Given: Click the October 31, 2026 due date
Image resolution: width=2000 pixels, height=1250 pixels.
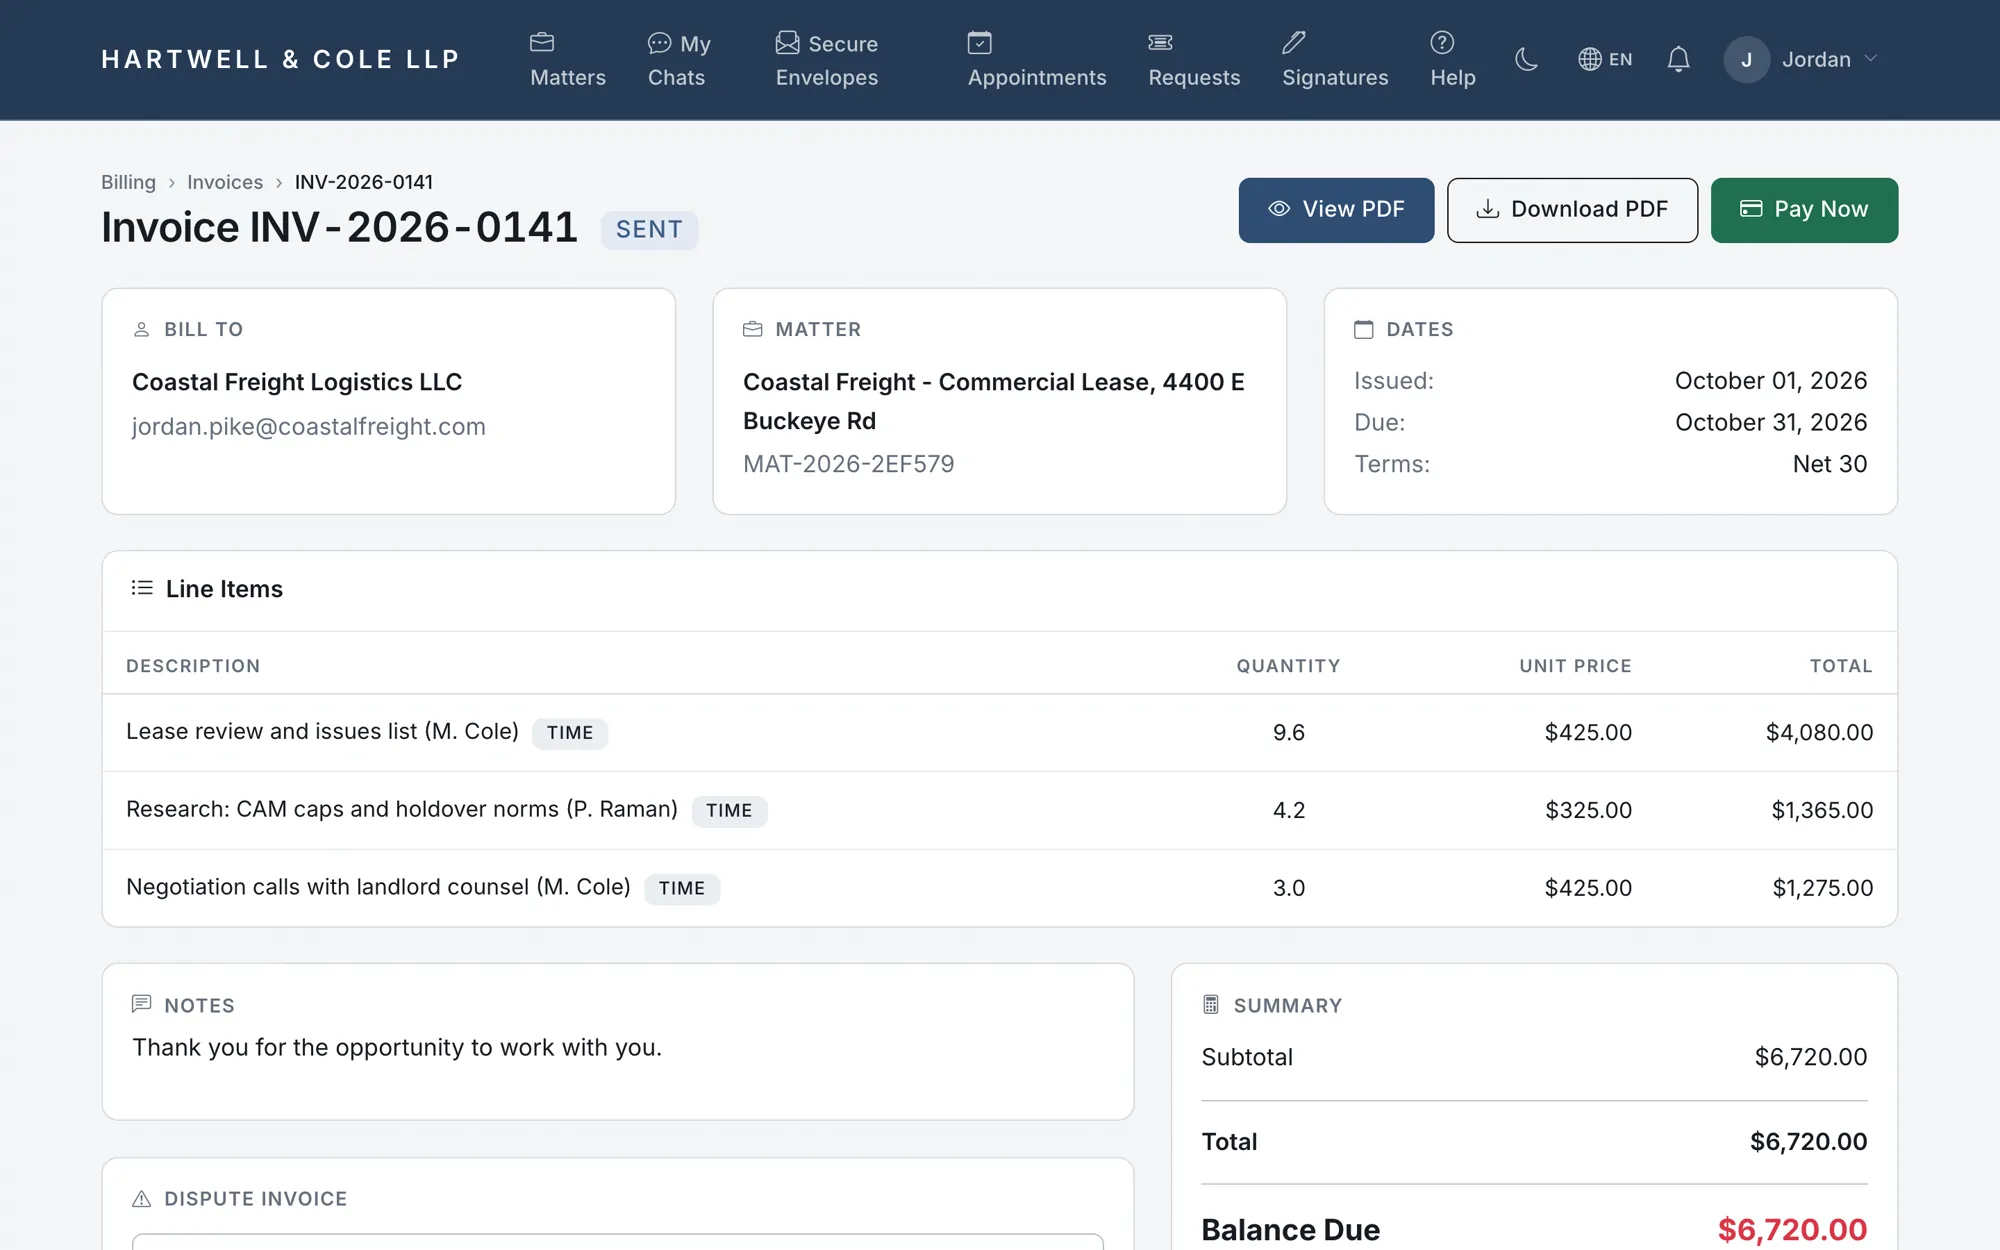Looking at the screenshot, I should tap(1771, 422).
